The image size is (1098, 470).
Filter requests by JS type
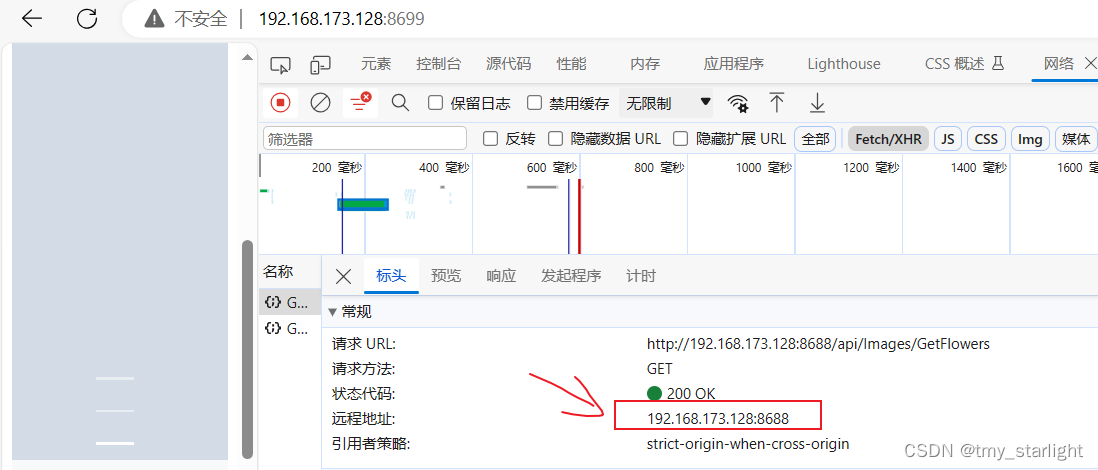click(x=948, y=139)
